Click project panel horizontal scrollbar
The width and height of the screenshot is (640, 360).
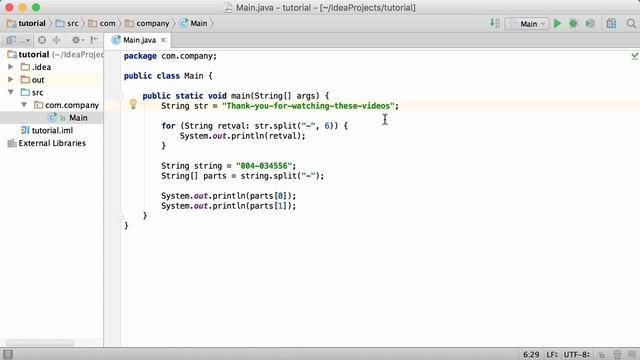(x=40, y=343)
